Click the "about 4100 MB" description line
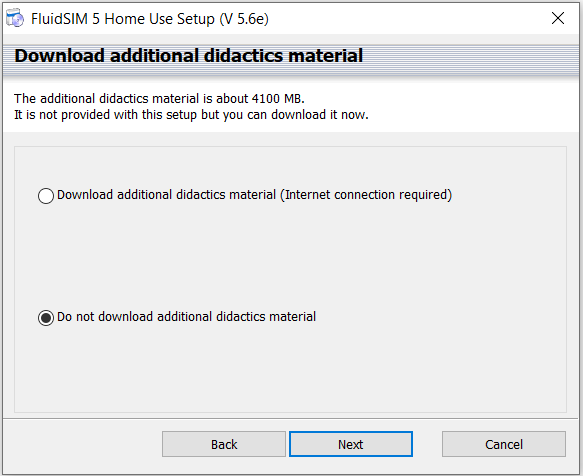This screenshot has height=476, width=583. (x=159, y=99)
